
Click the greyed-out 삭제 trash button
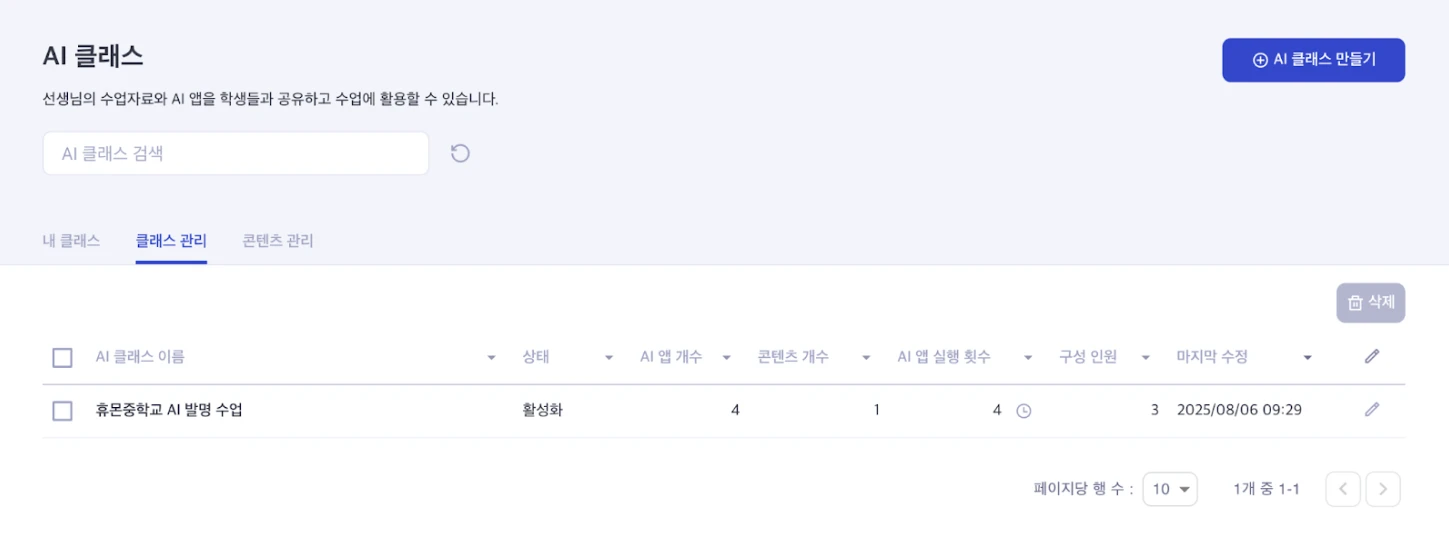click(1370, 303)
